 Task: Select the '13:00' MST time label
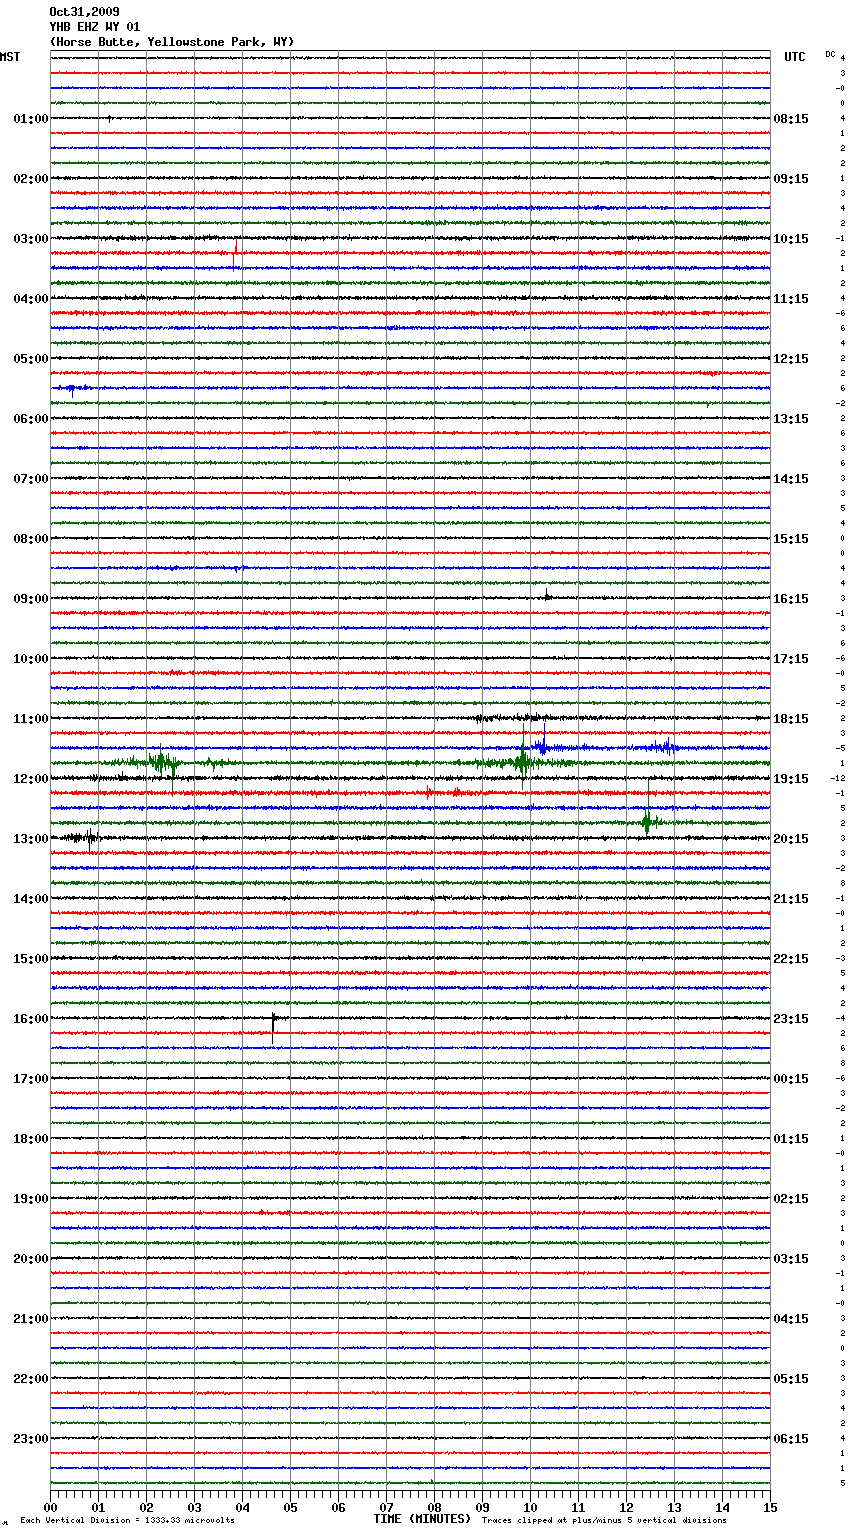(31, 839)
